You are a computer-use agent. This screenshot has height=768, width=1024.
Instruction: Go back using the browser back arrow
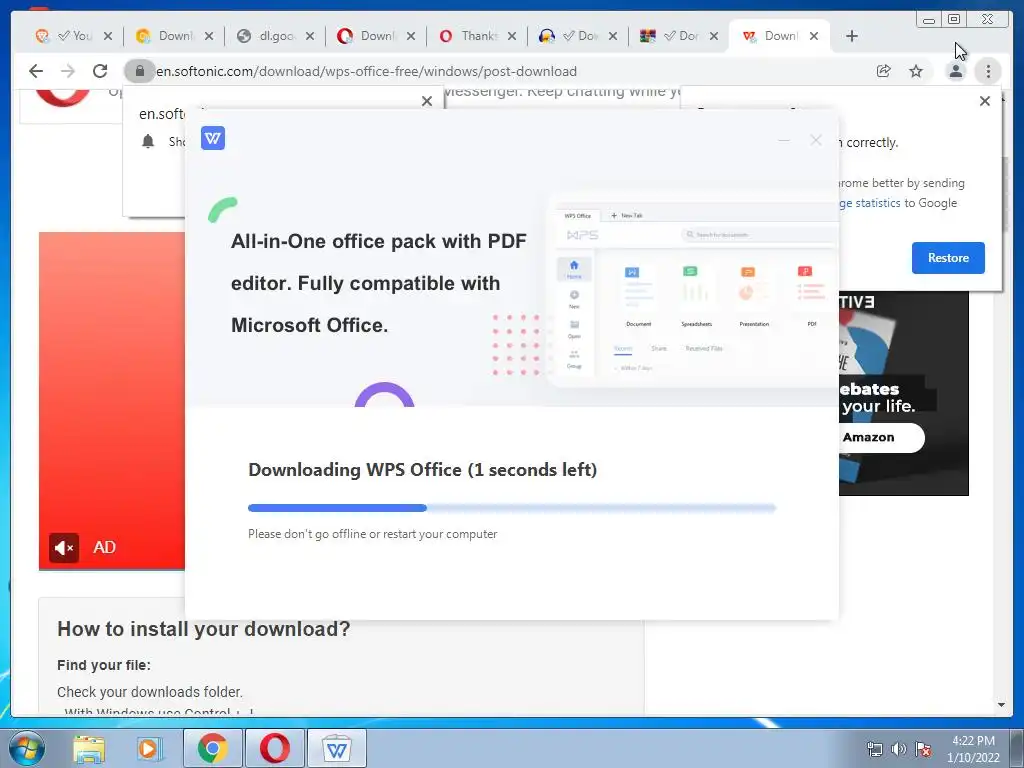[36, 71]
